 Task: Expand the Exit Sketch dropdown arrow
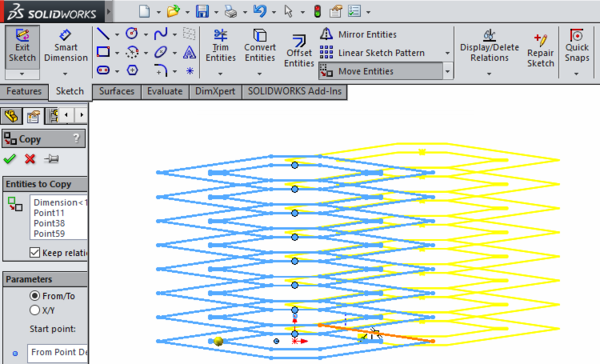[22, 74]
